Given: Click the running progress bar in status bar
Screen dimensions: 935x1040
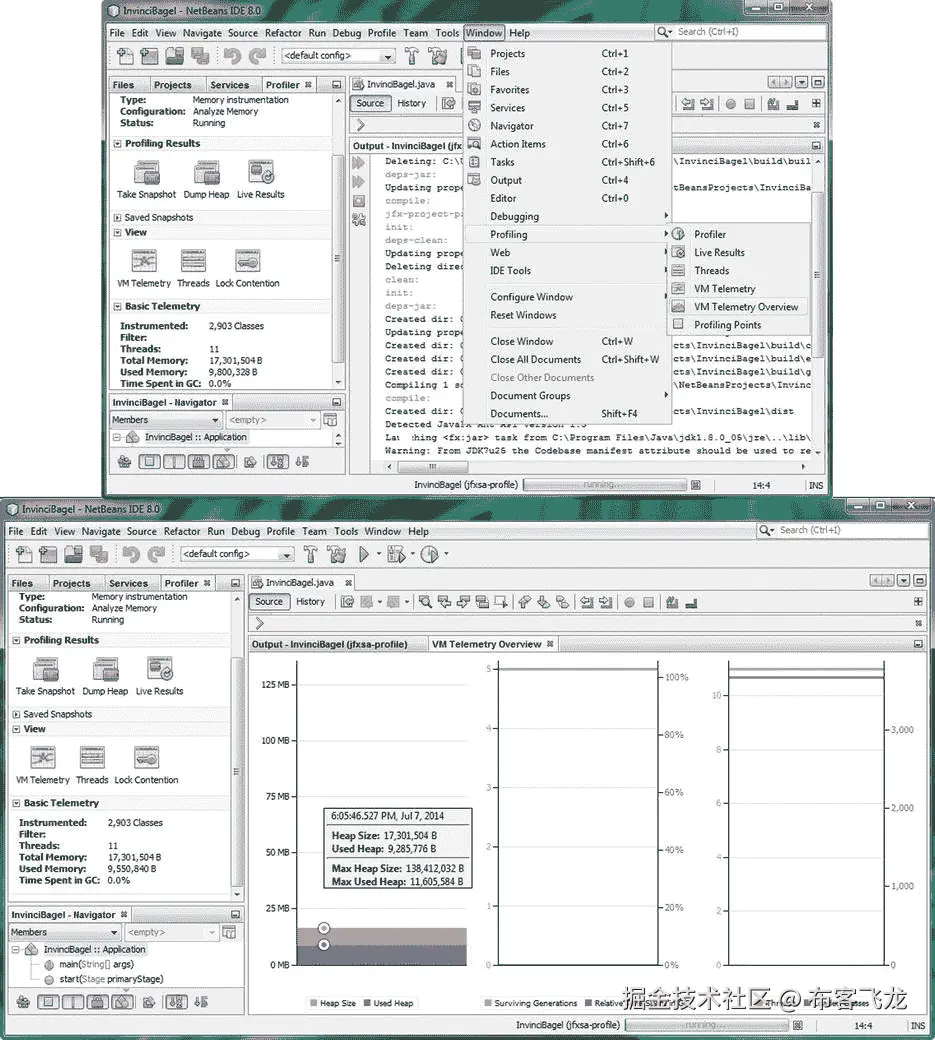Looking at the screenshot, I should 707,1025.
